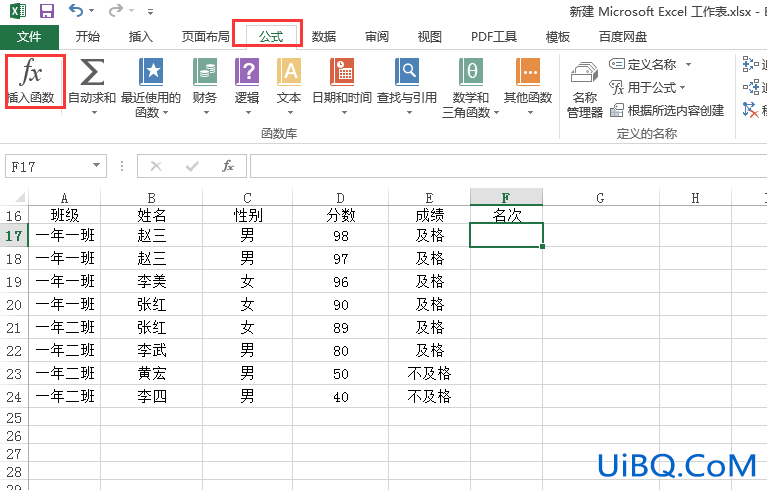Open the Baidu Netdisk (百度网盘) tab

click(623, 37)
